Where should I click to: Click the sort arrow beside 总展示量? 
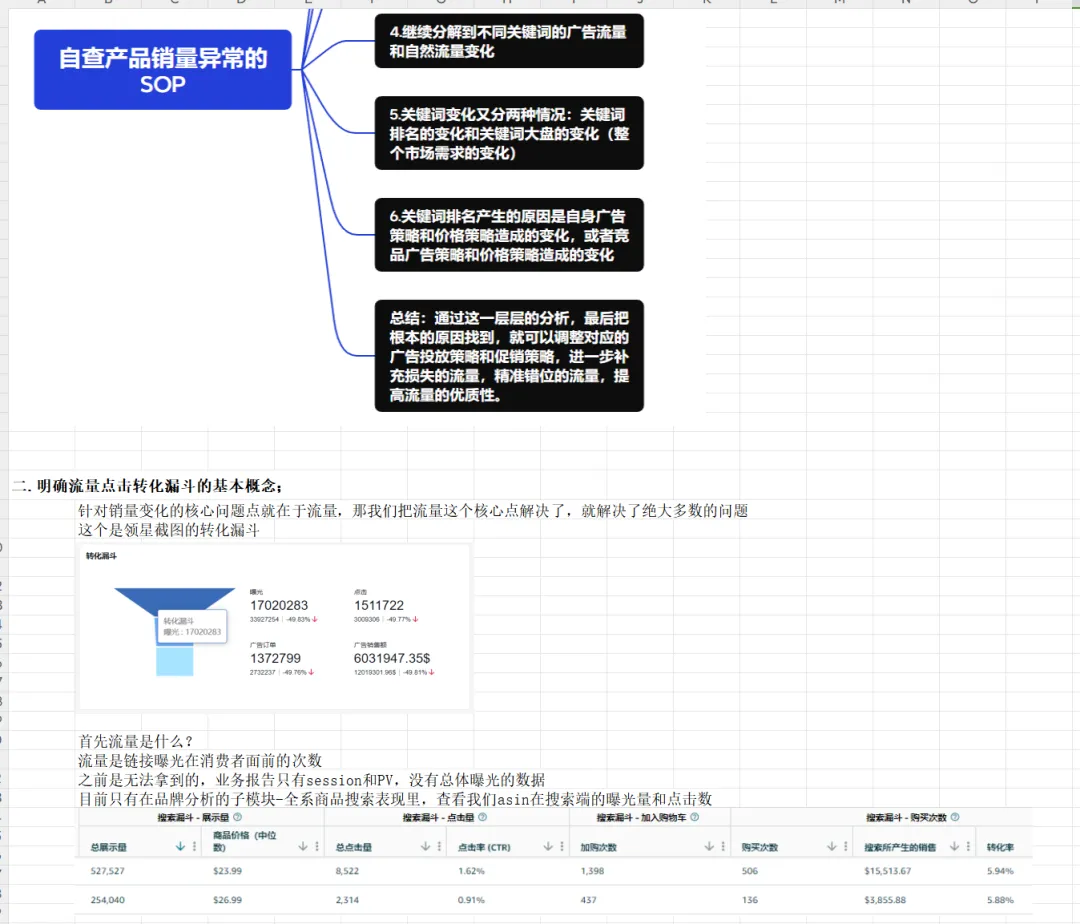[x=180, y=846]
